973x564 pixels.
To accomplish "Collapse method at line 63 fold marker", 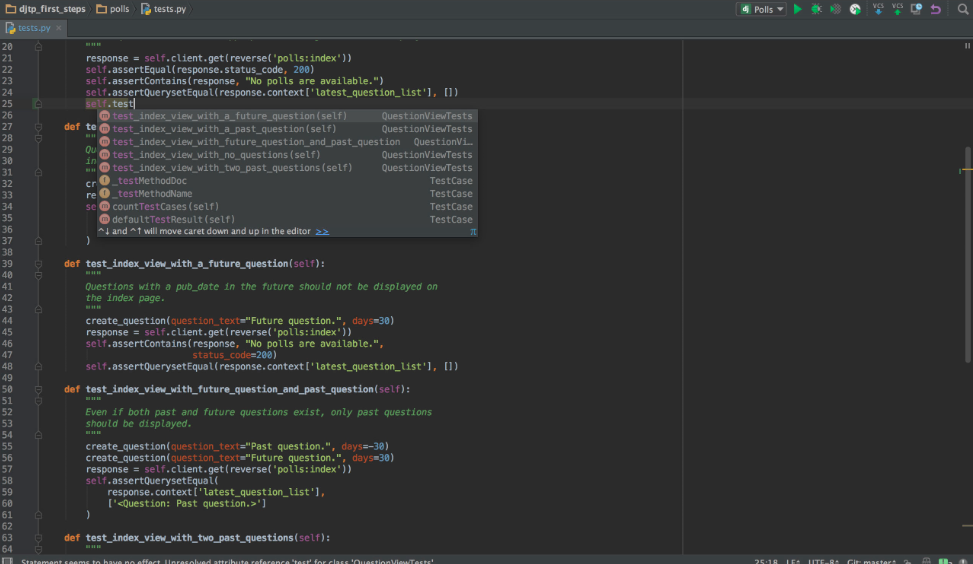I will tap(38, 537).
